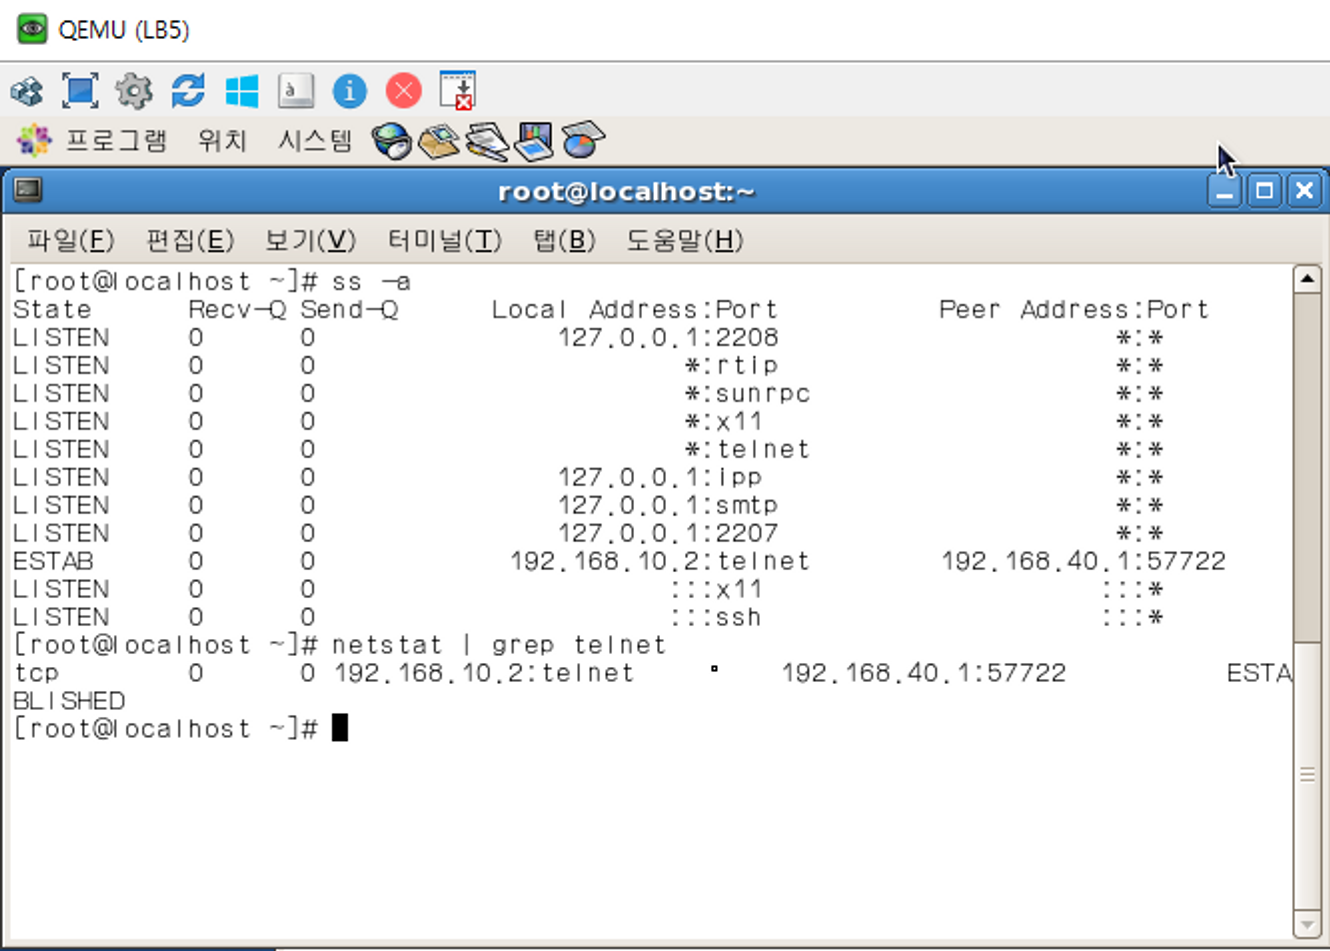1330x951 pixels.
Task: Open the 도움말(H) help menu
Action: click(685, 240)
